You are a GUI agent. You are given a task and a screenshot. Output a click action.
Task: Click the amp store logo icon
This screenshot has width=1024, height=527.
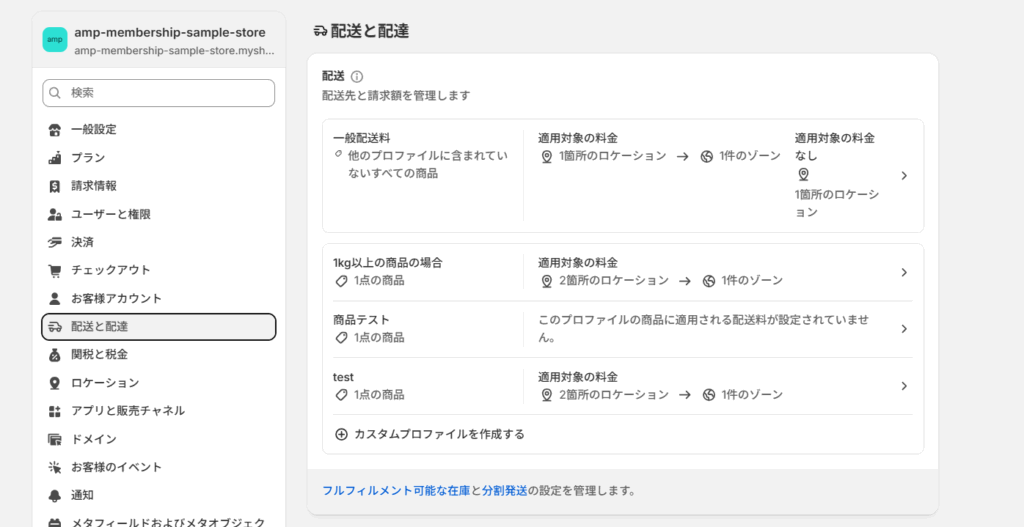coord(55,39)
